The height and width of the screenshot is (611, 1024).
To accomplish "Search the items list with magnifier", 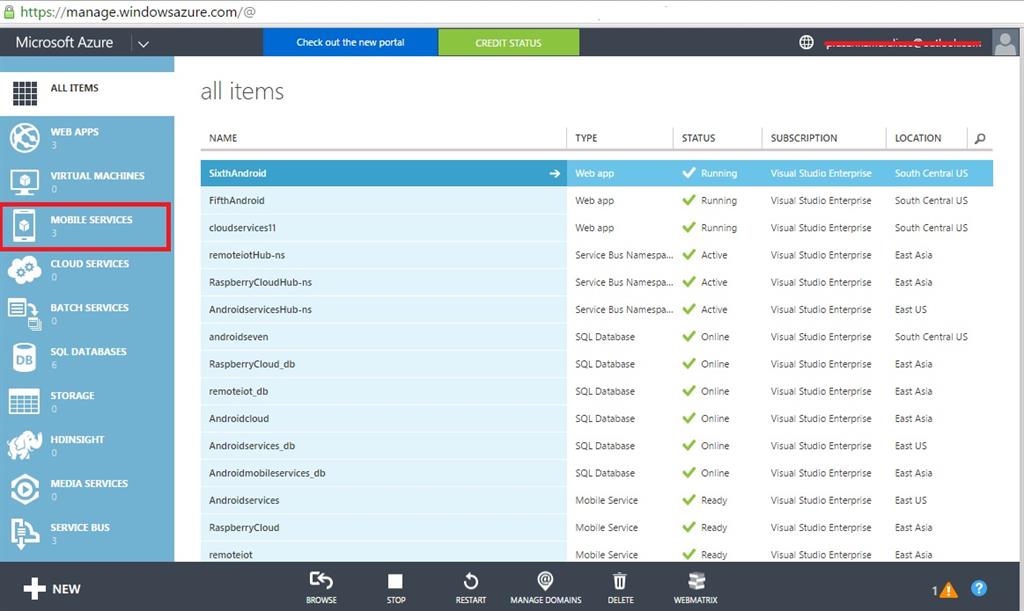I will (x=980, y=138).
